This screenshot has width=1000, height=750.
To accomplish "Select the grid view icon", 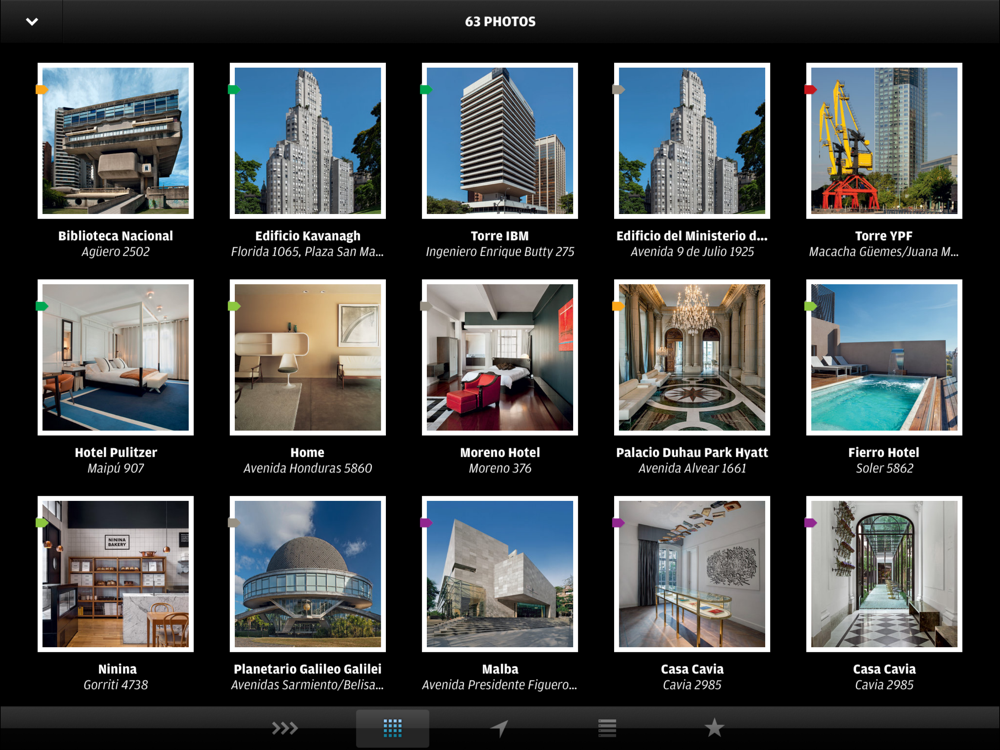I will pyautogui.click(x=392, y=728).
